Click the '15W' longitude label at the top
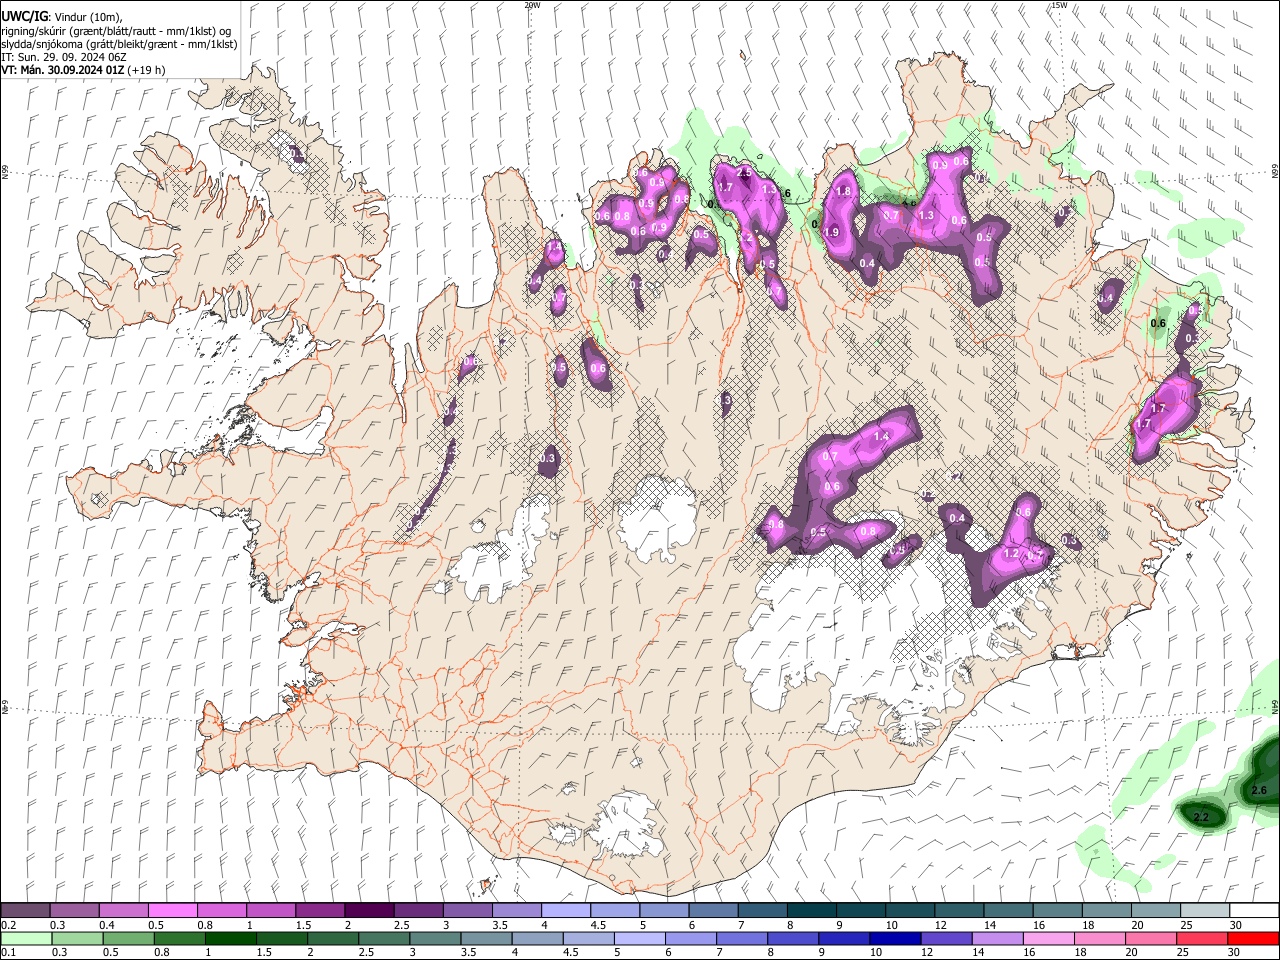1280x960 pixels. pyautogui.click(x=1059, y=5)
